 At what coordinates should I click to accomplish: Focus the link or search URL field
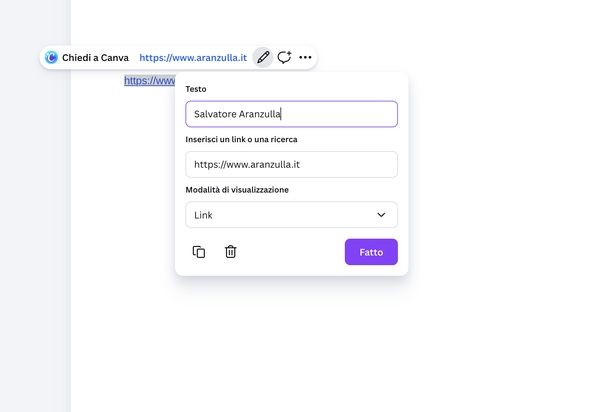tap(291, 164)
